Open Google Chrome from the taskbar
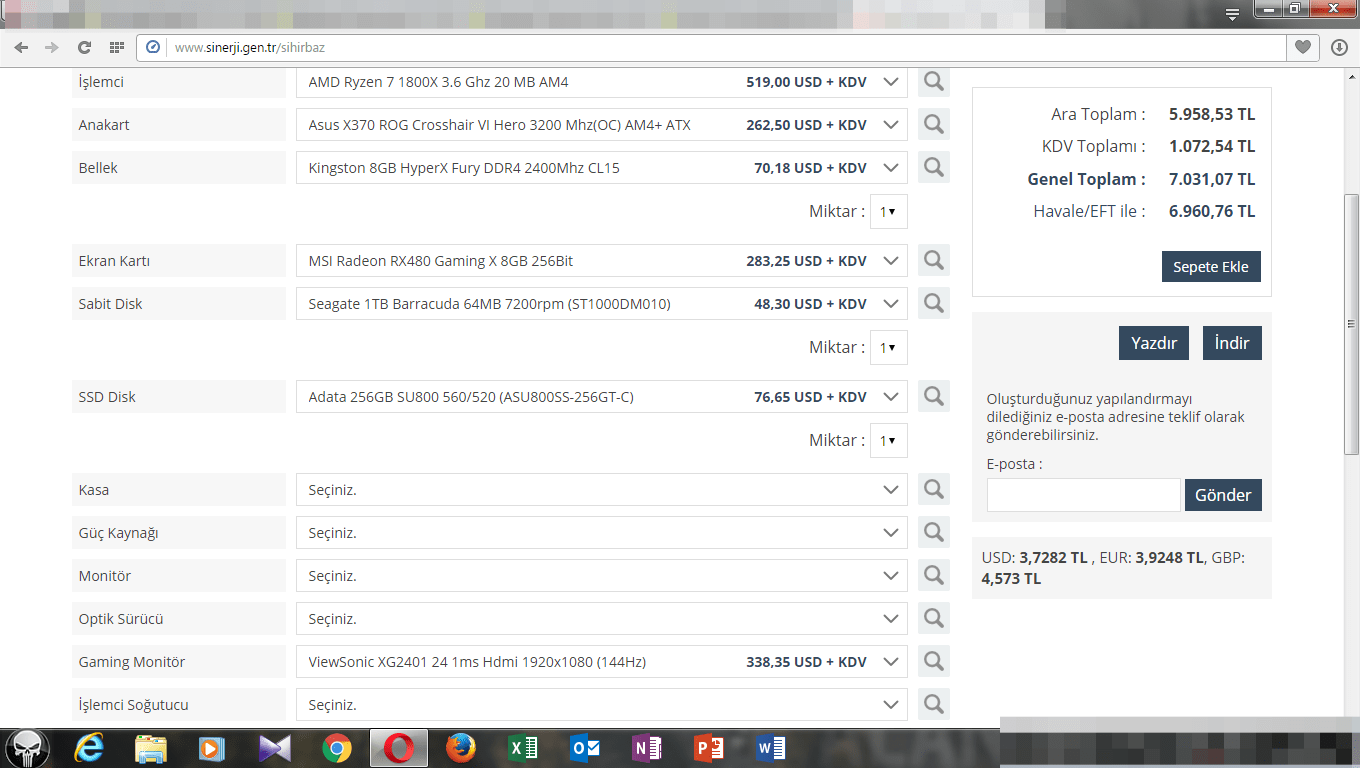The image size is (1360, 768). [x=337, y=748]
